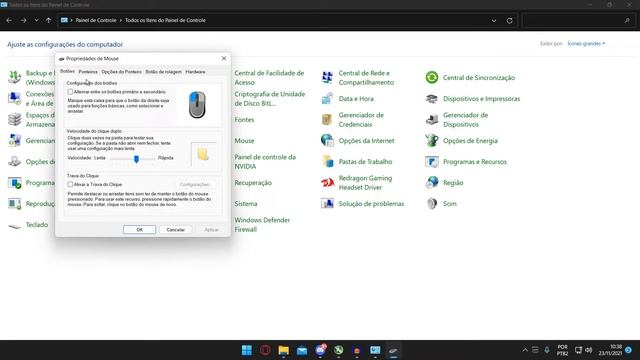Open the Recuperação link
The image size is (640, 360).
253,183
